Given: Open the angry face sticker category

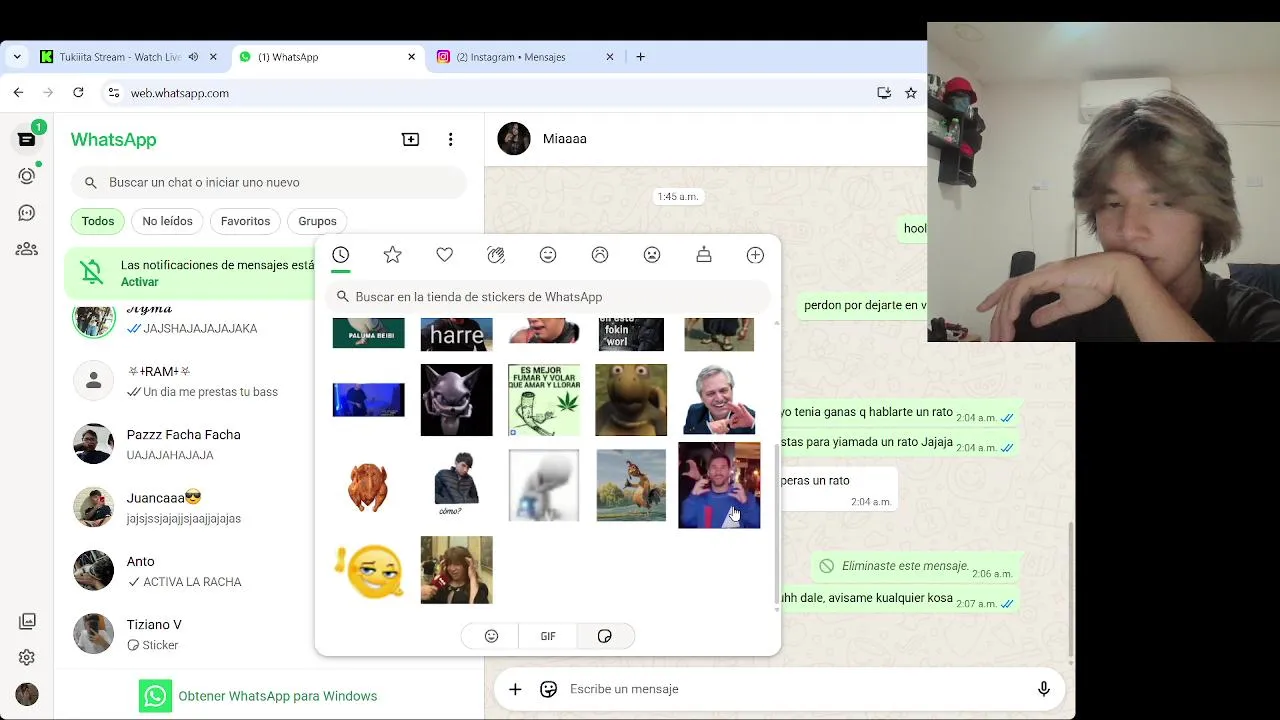Looking at the screenshot, I should coord(652,255).
